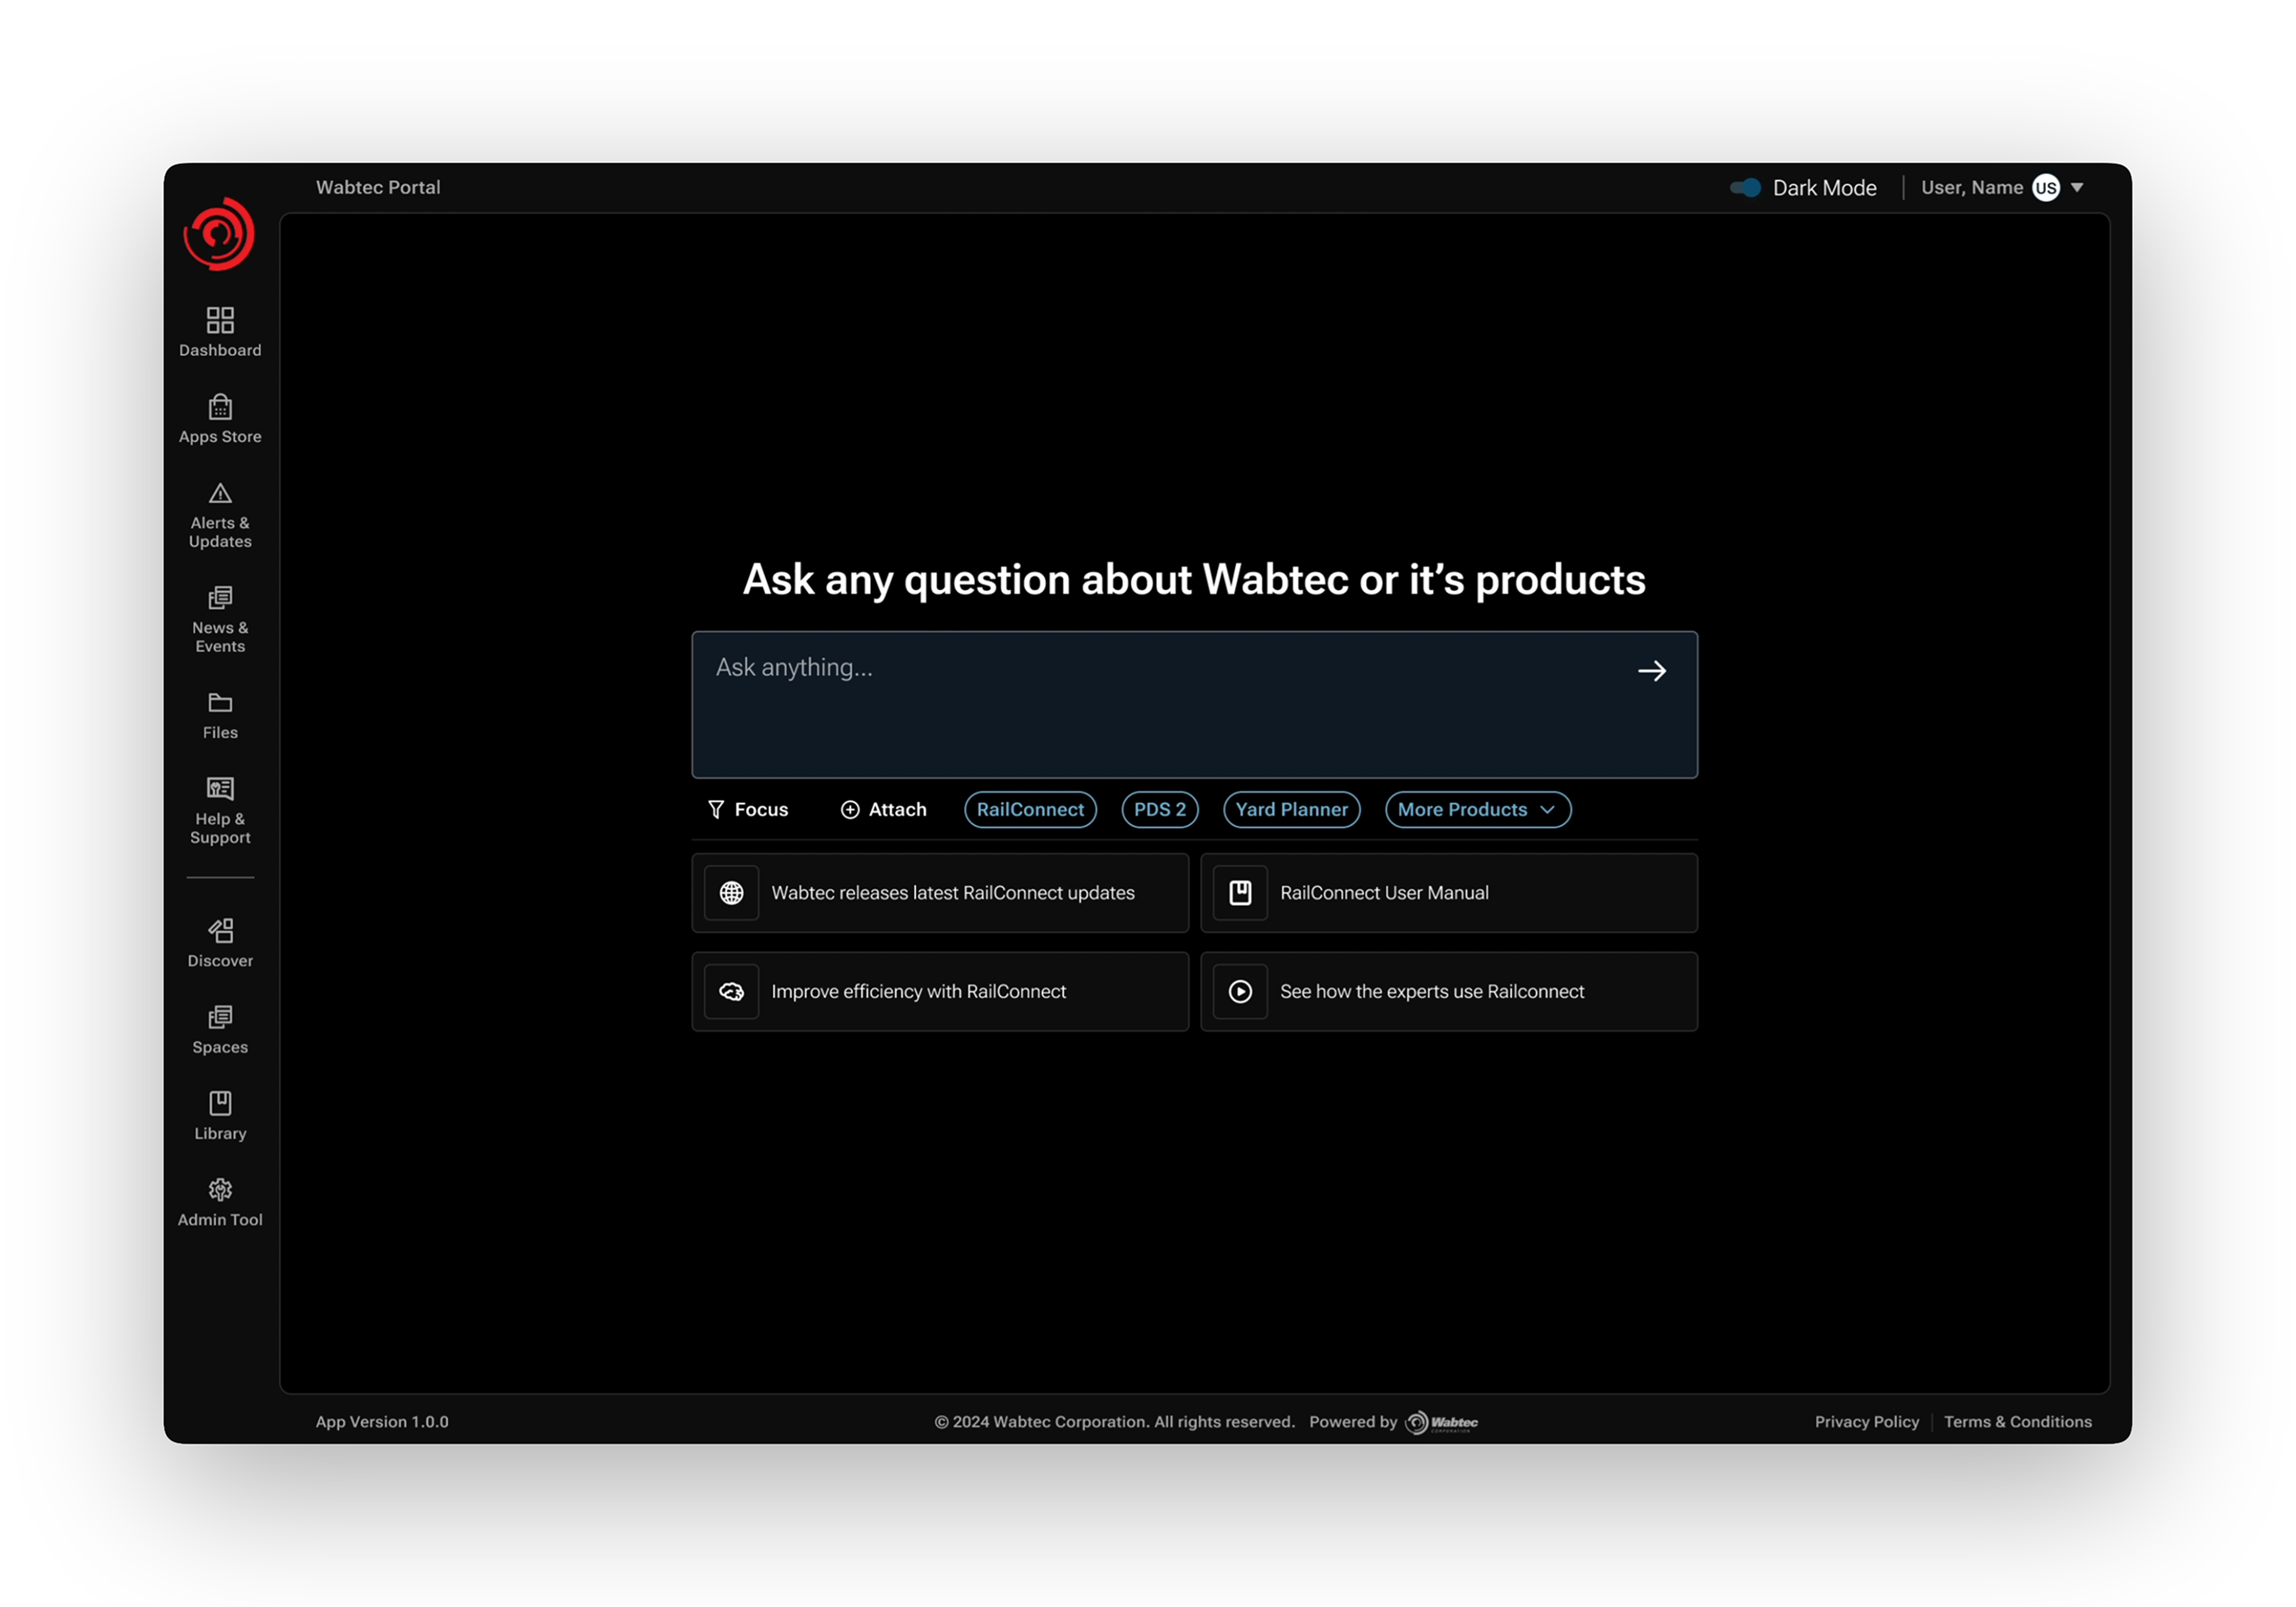Open See how the experts use Railconnect
Viewport: 2296px width, 1607px height.
coord(1449,992)
